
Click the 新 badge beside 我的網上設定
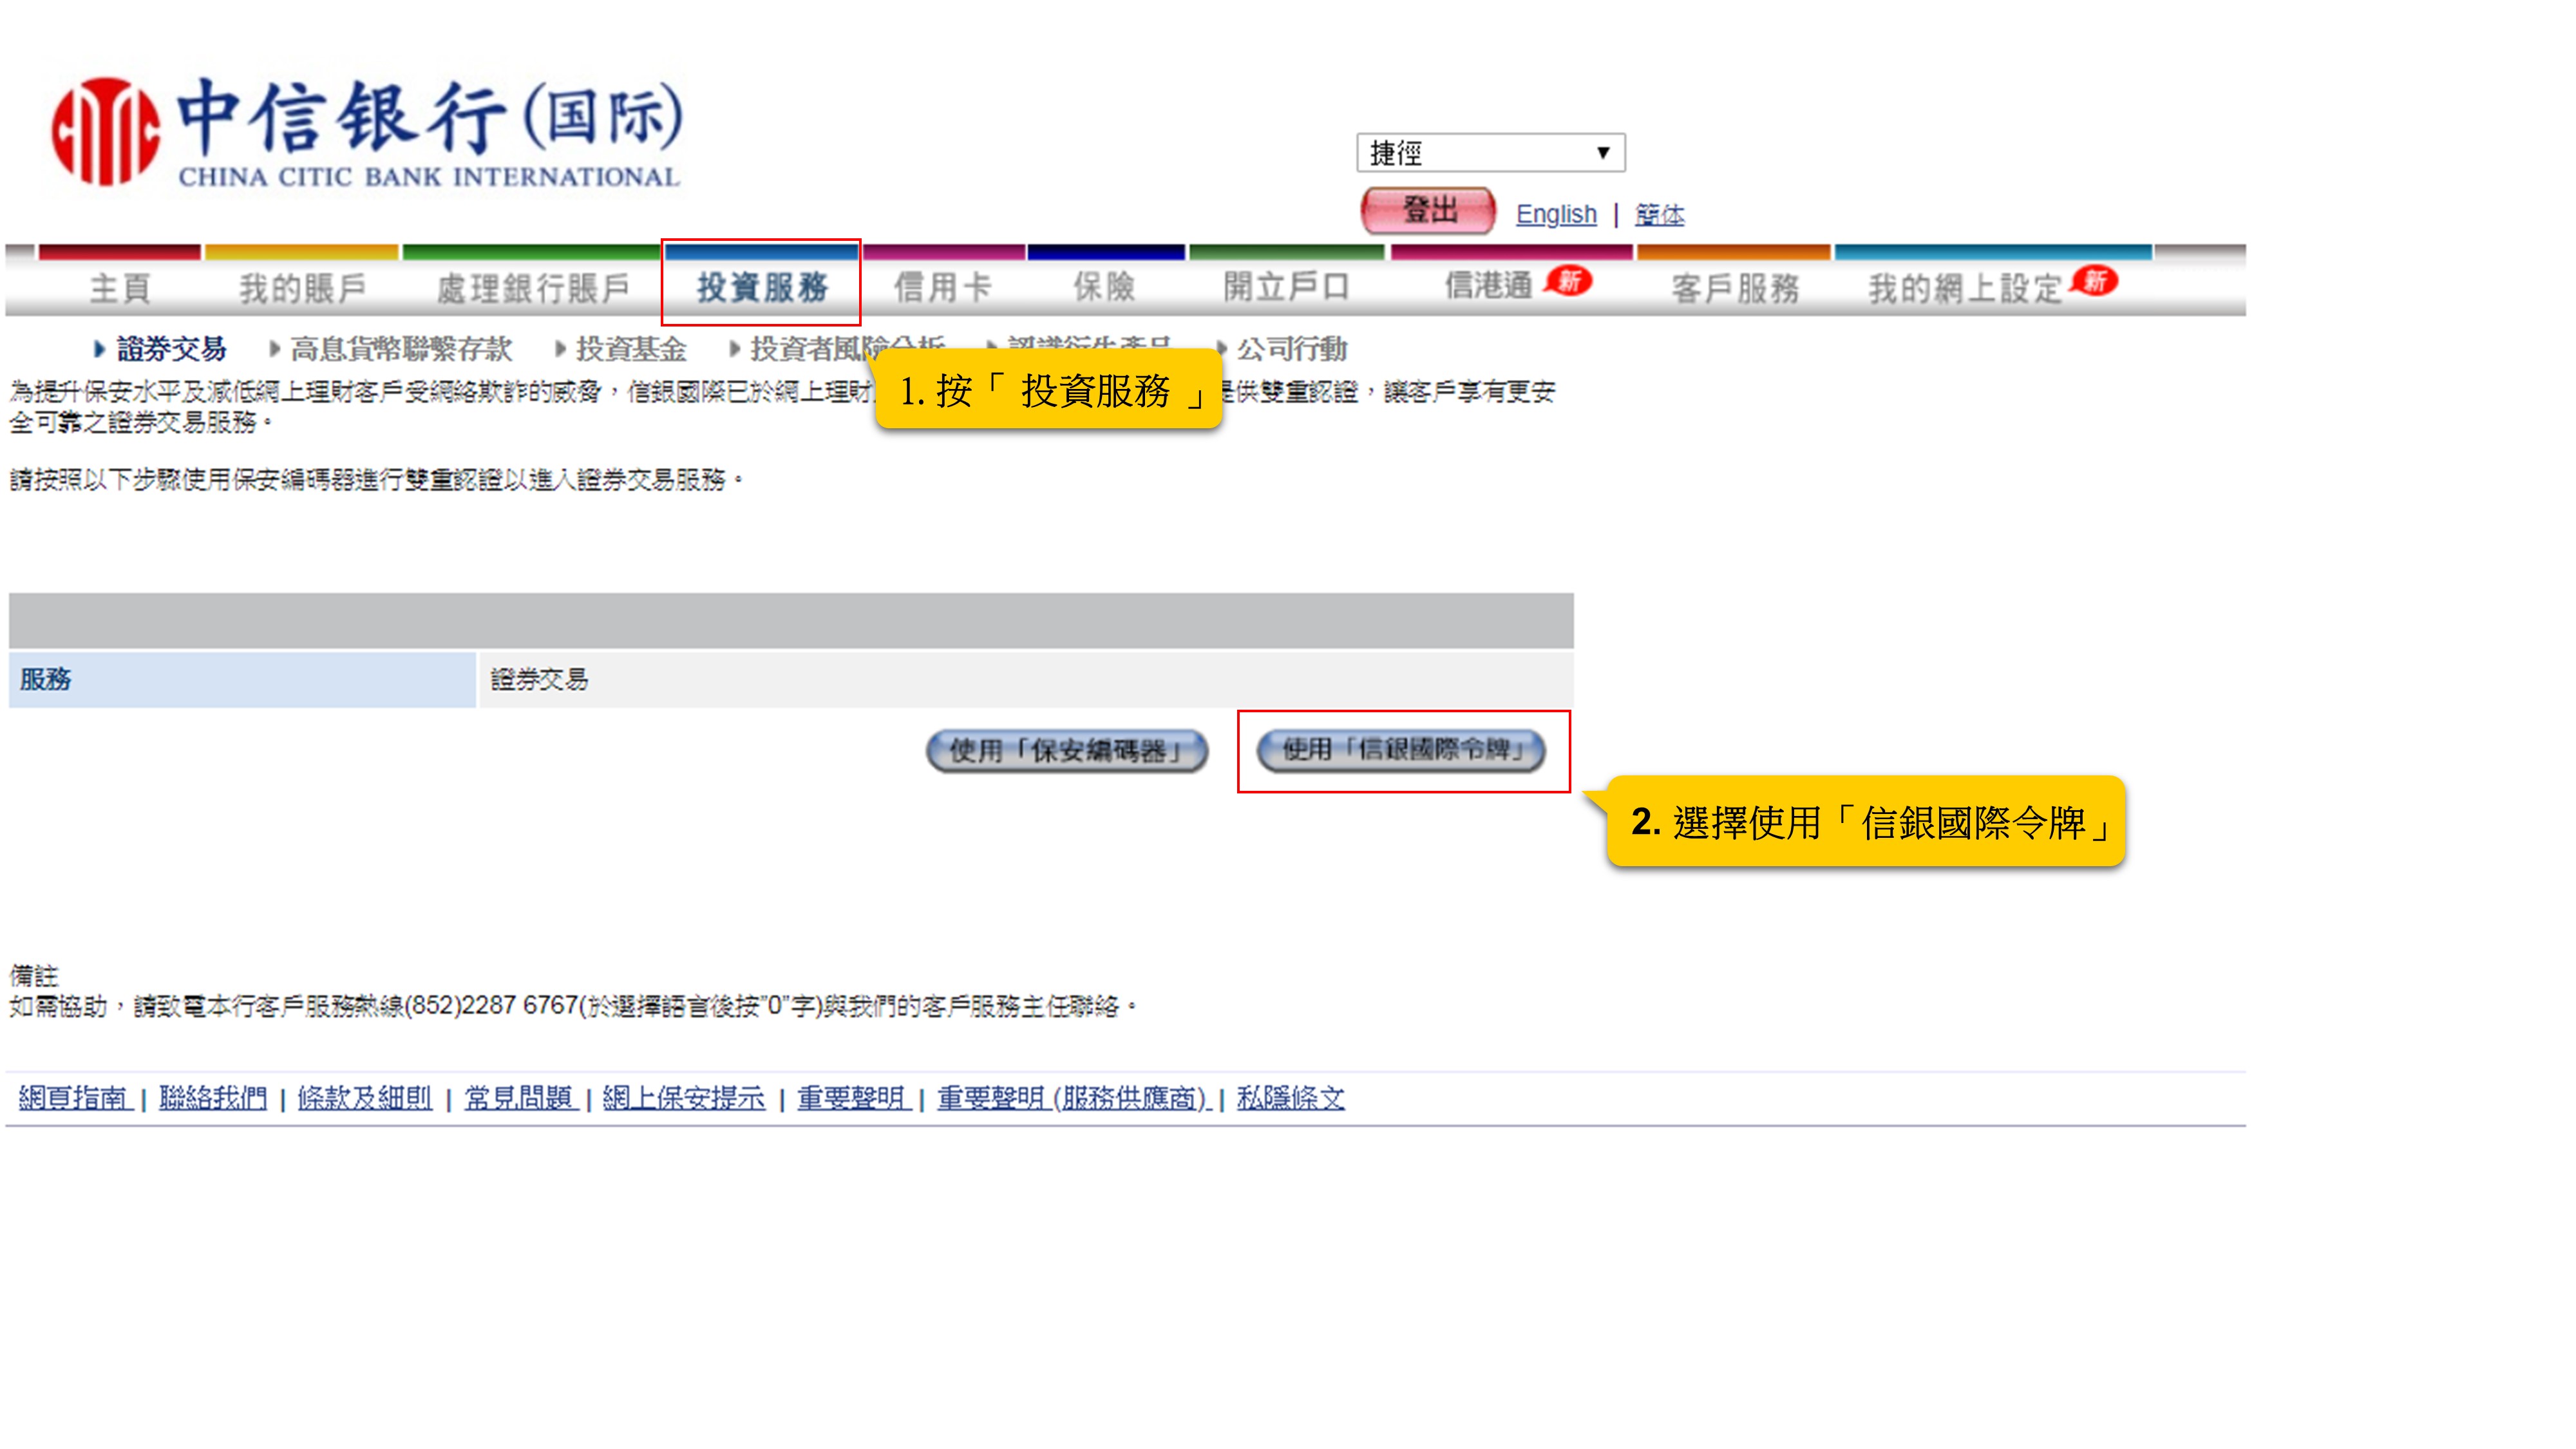point(2094,281)
